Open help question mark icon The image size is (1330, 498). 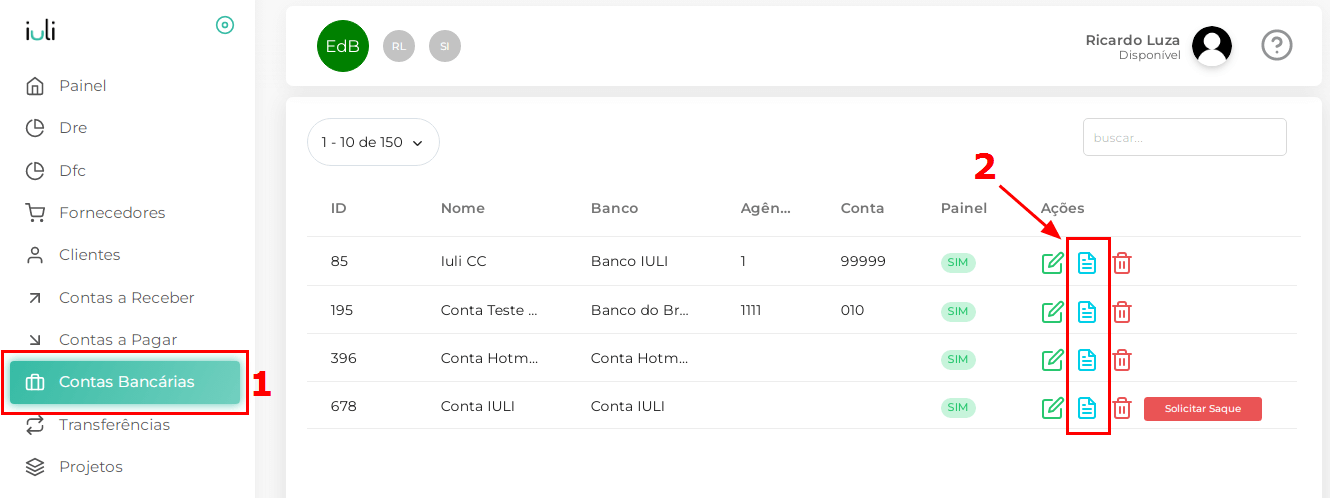tap(1277, 45)
